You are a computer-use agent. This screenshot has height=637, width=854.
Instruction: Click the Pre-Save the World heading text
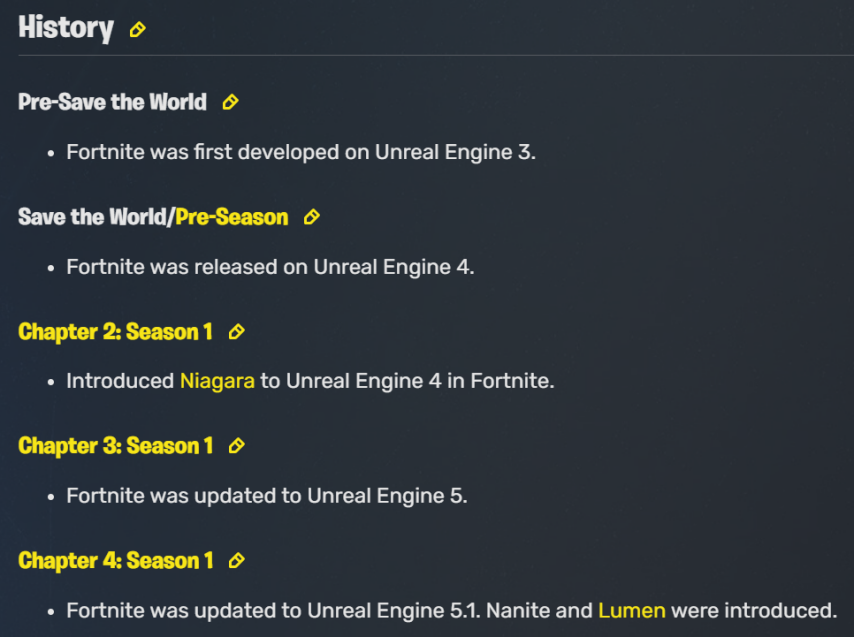pos(112,102)
